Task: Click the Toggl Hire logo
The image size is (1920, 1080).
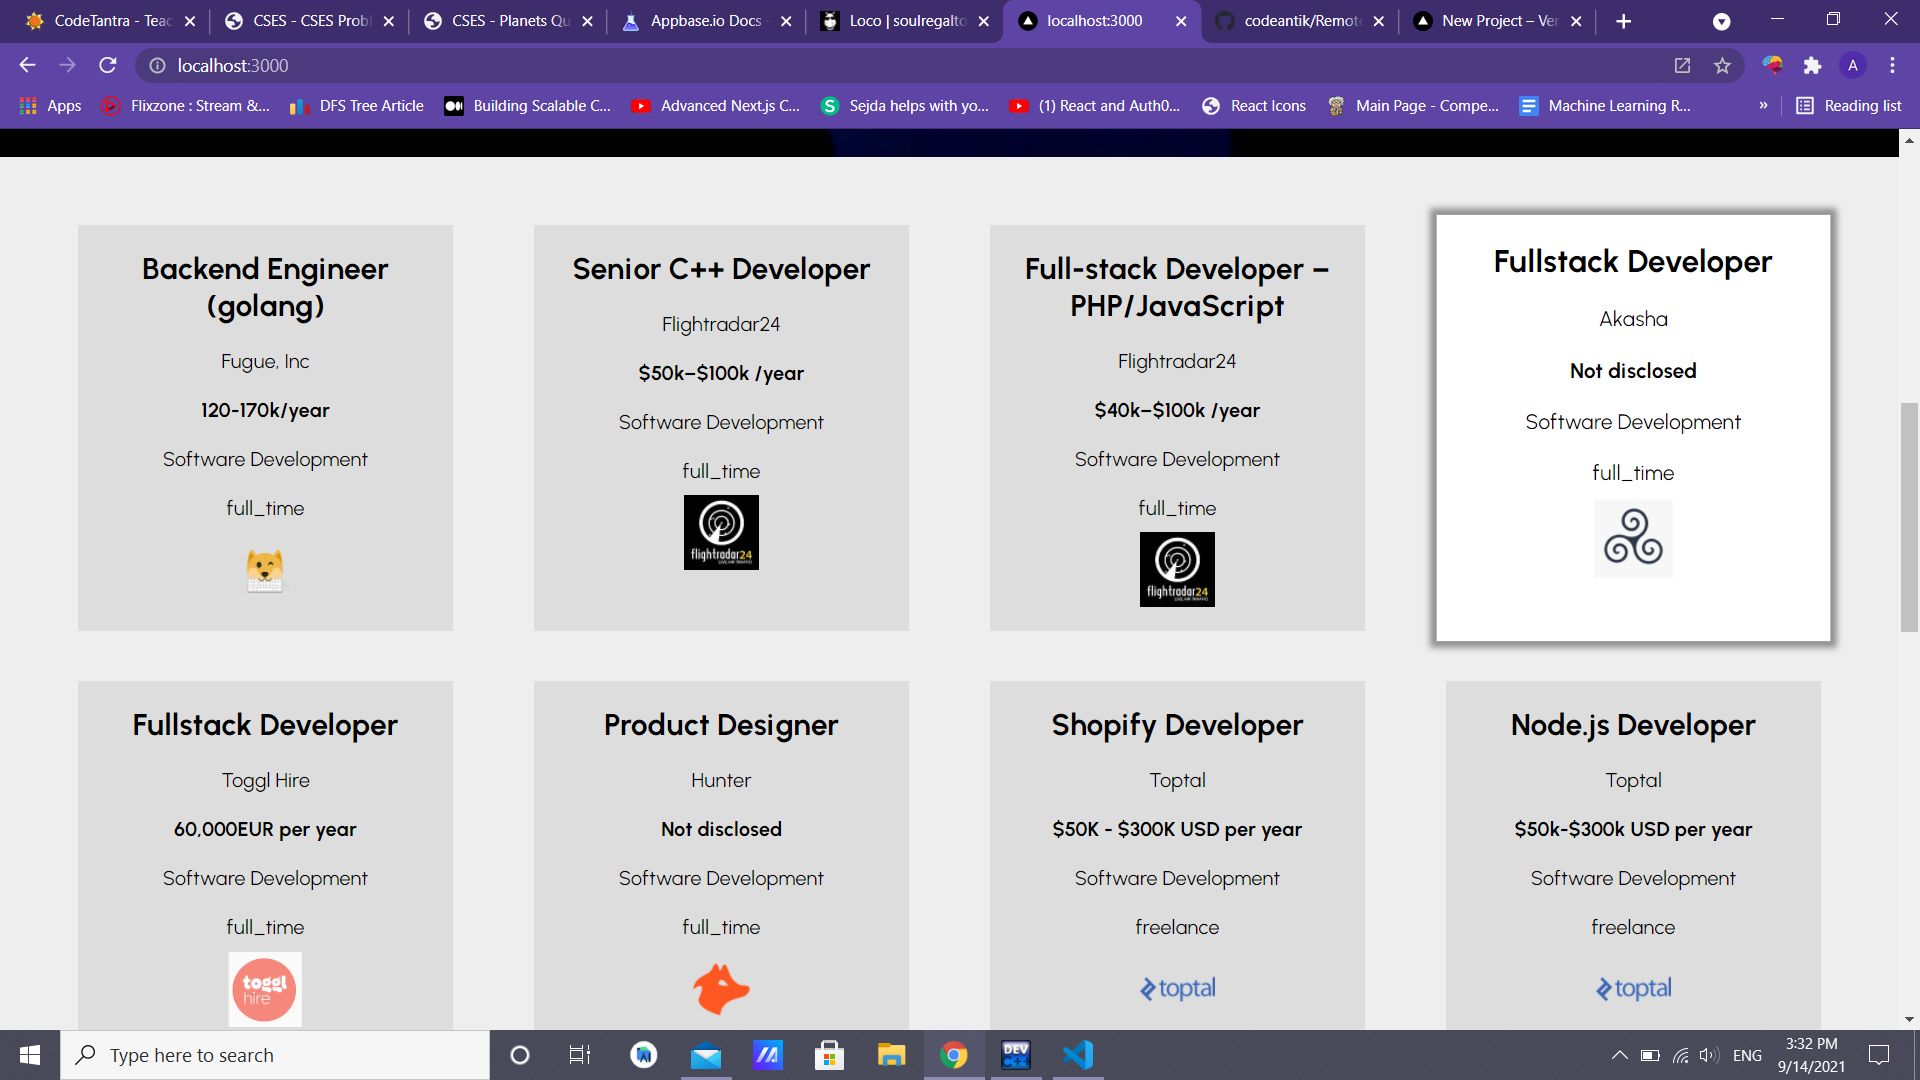Action: (x=265, y=989)
